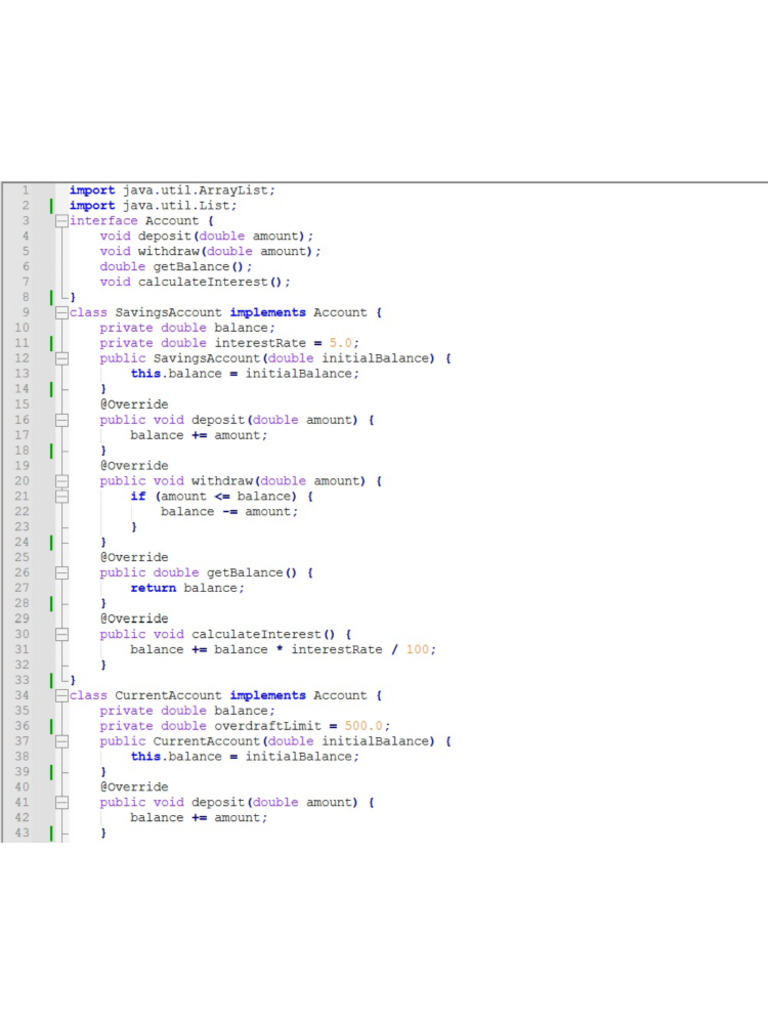Screen dimensions: 768x1024
Task: Click the @Override annotation on line 15
Action: click(134, 404)
